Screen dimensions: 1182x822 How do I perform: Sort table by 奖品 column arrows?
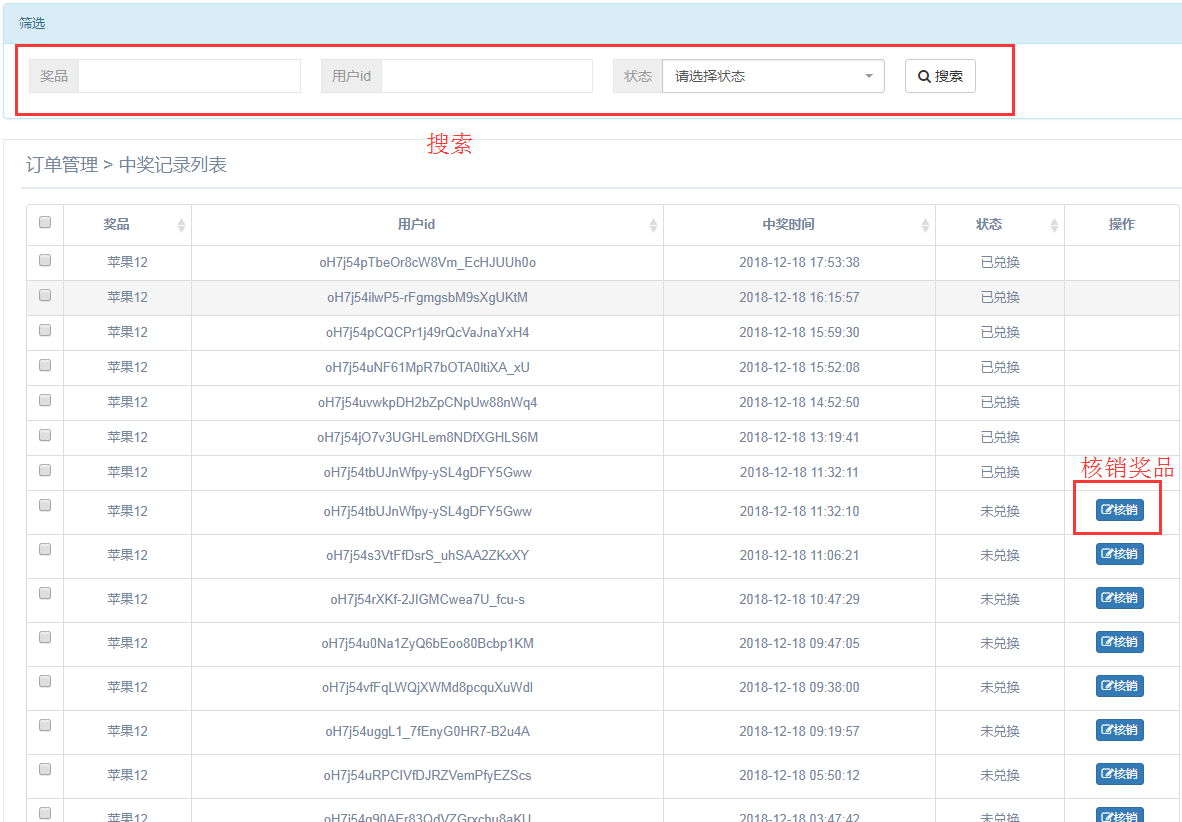coord(181,225)
